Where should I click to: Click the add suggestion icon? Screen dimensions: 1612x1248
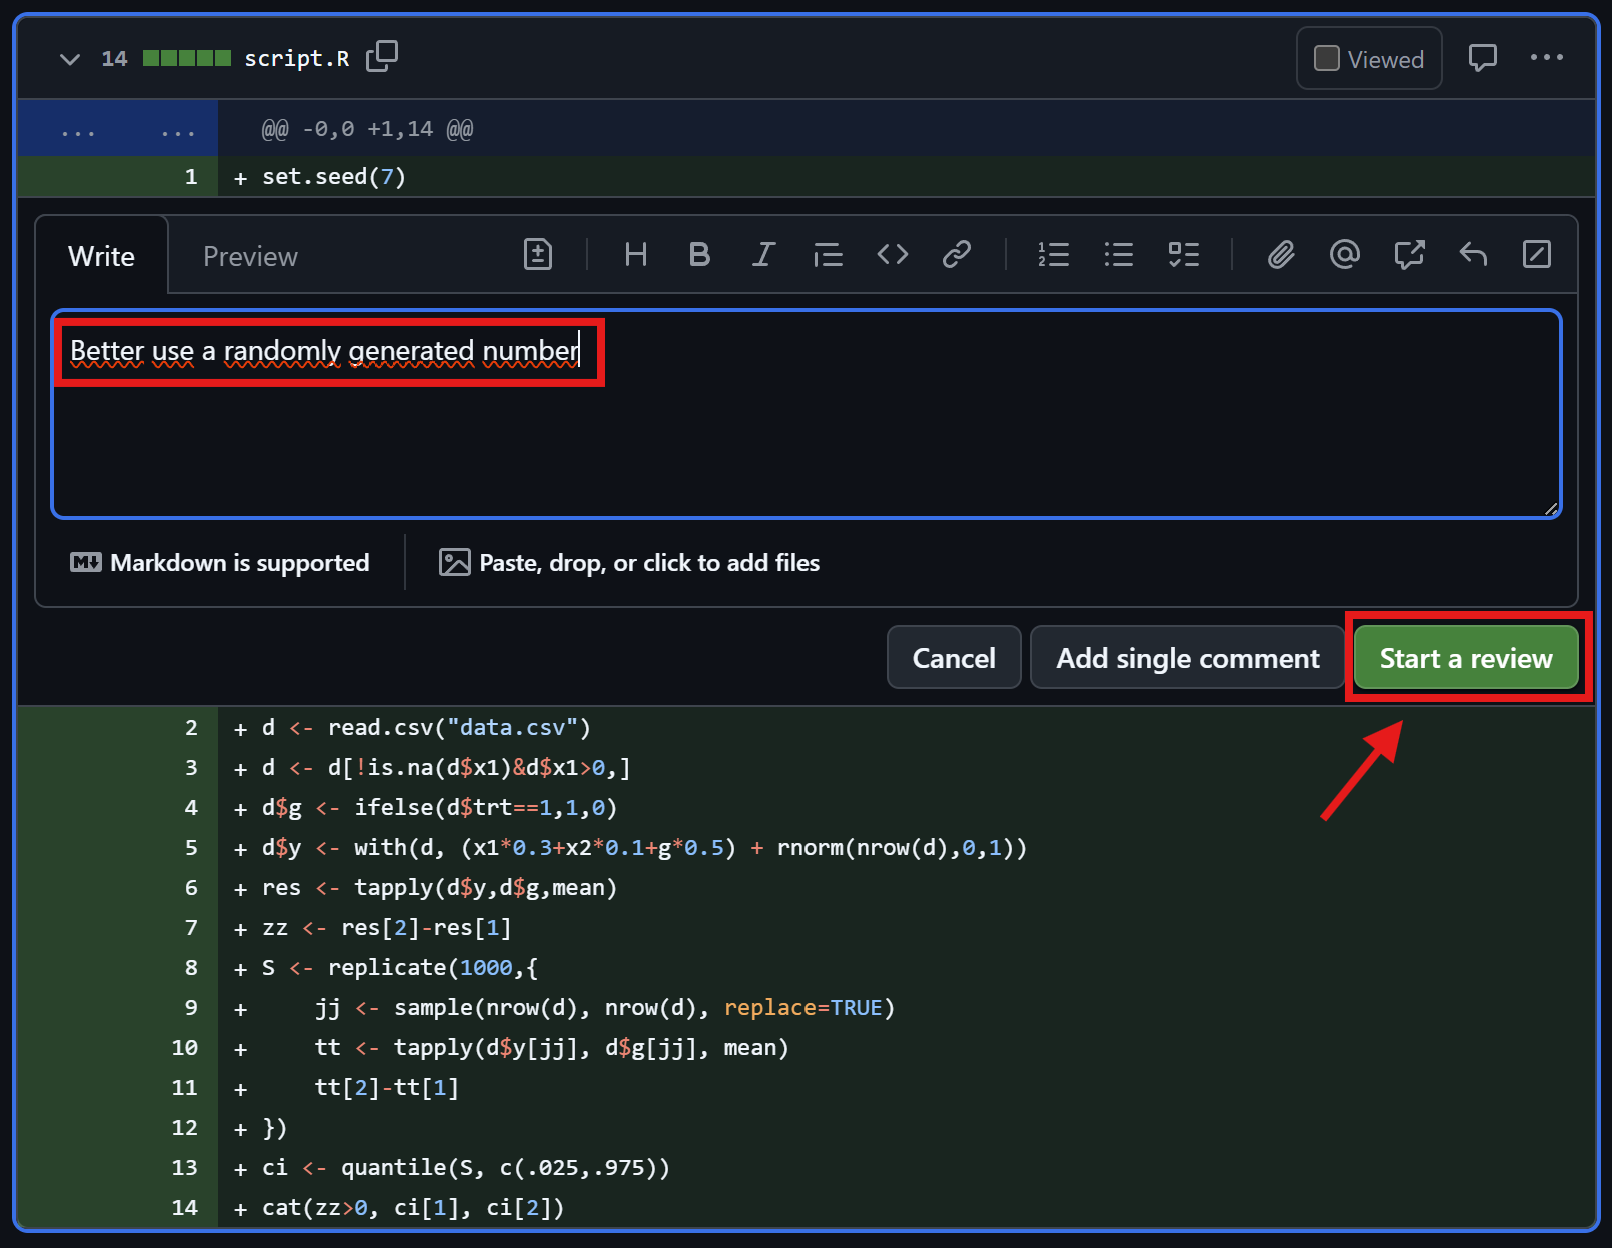click(538, 255)
